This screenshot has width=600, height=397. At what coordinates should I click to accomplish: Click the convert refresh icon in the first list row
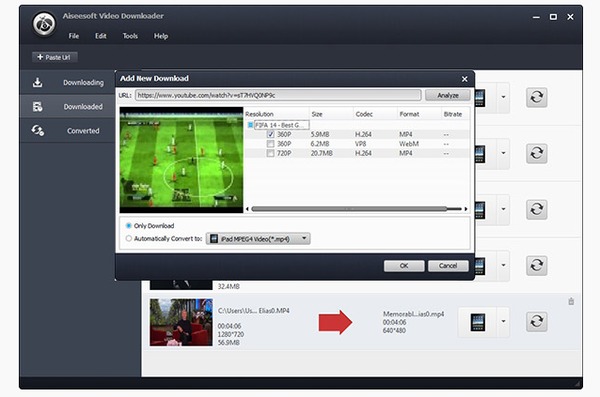click(536, 97)
